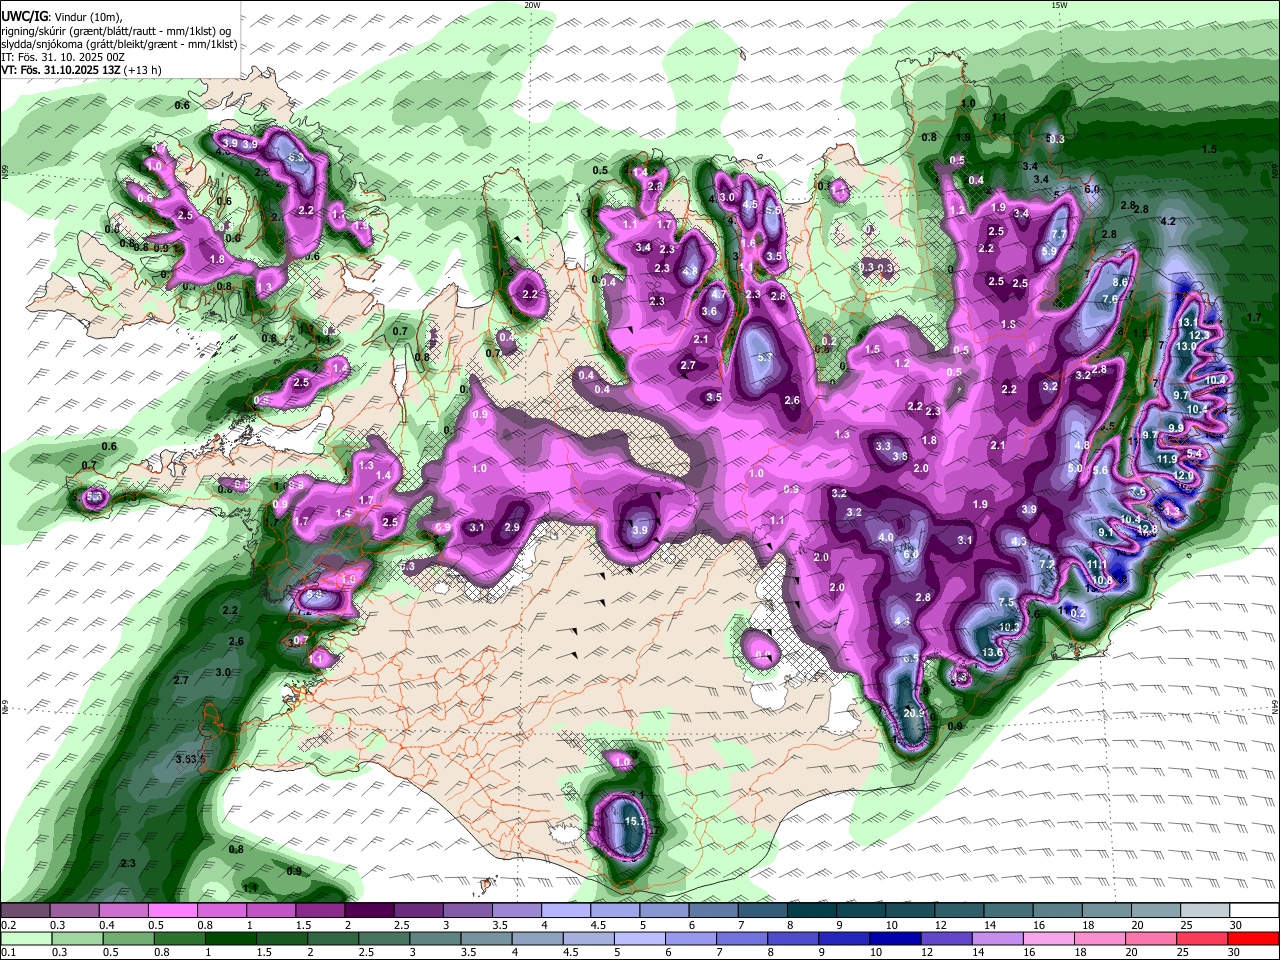
Task: Click the 13.1 precipitation value
Action: (x=1189, y=322)
